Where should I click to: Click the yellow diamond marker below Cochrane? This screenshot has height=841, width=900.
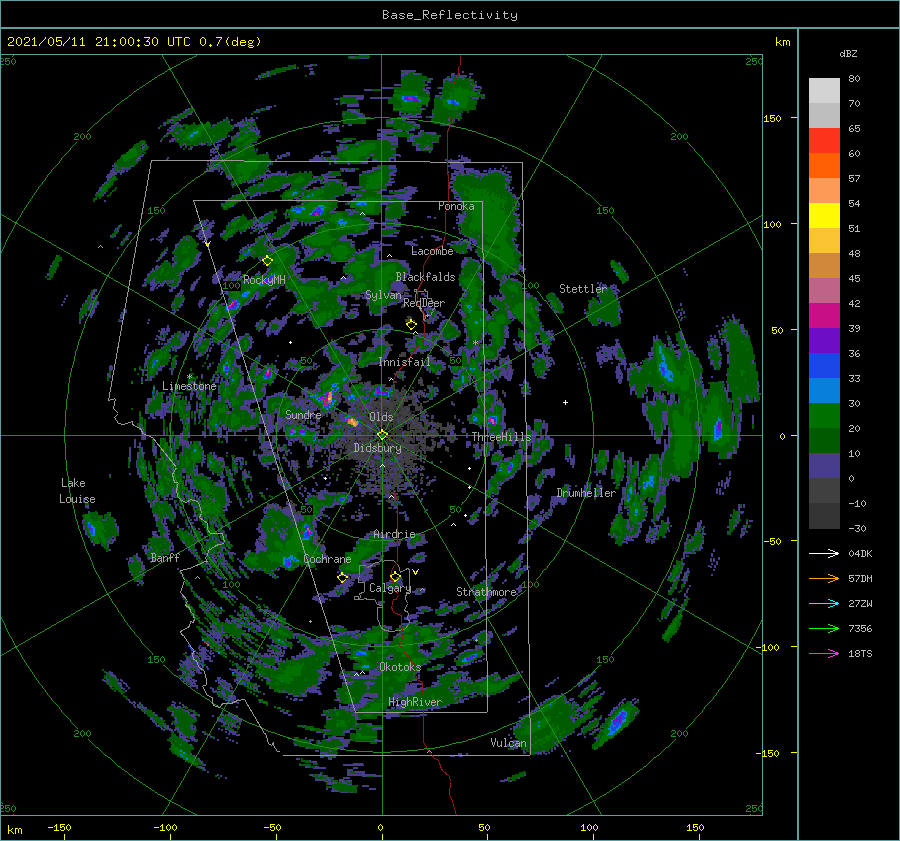click(x=343, y=578)
